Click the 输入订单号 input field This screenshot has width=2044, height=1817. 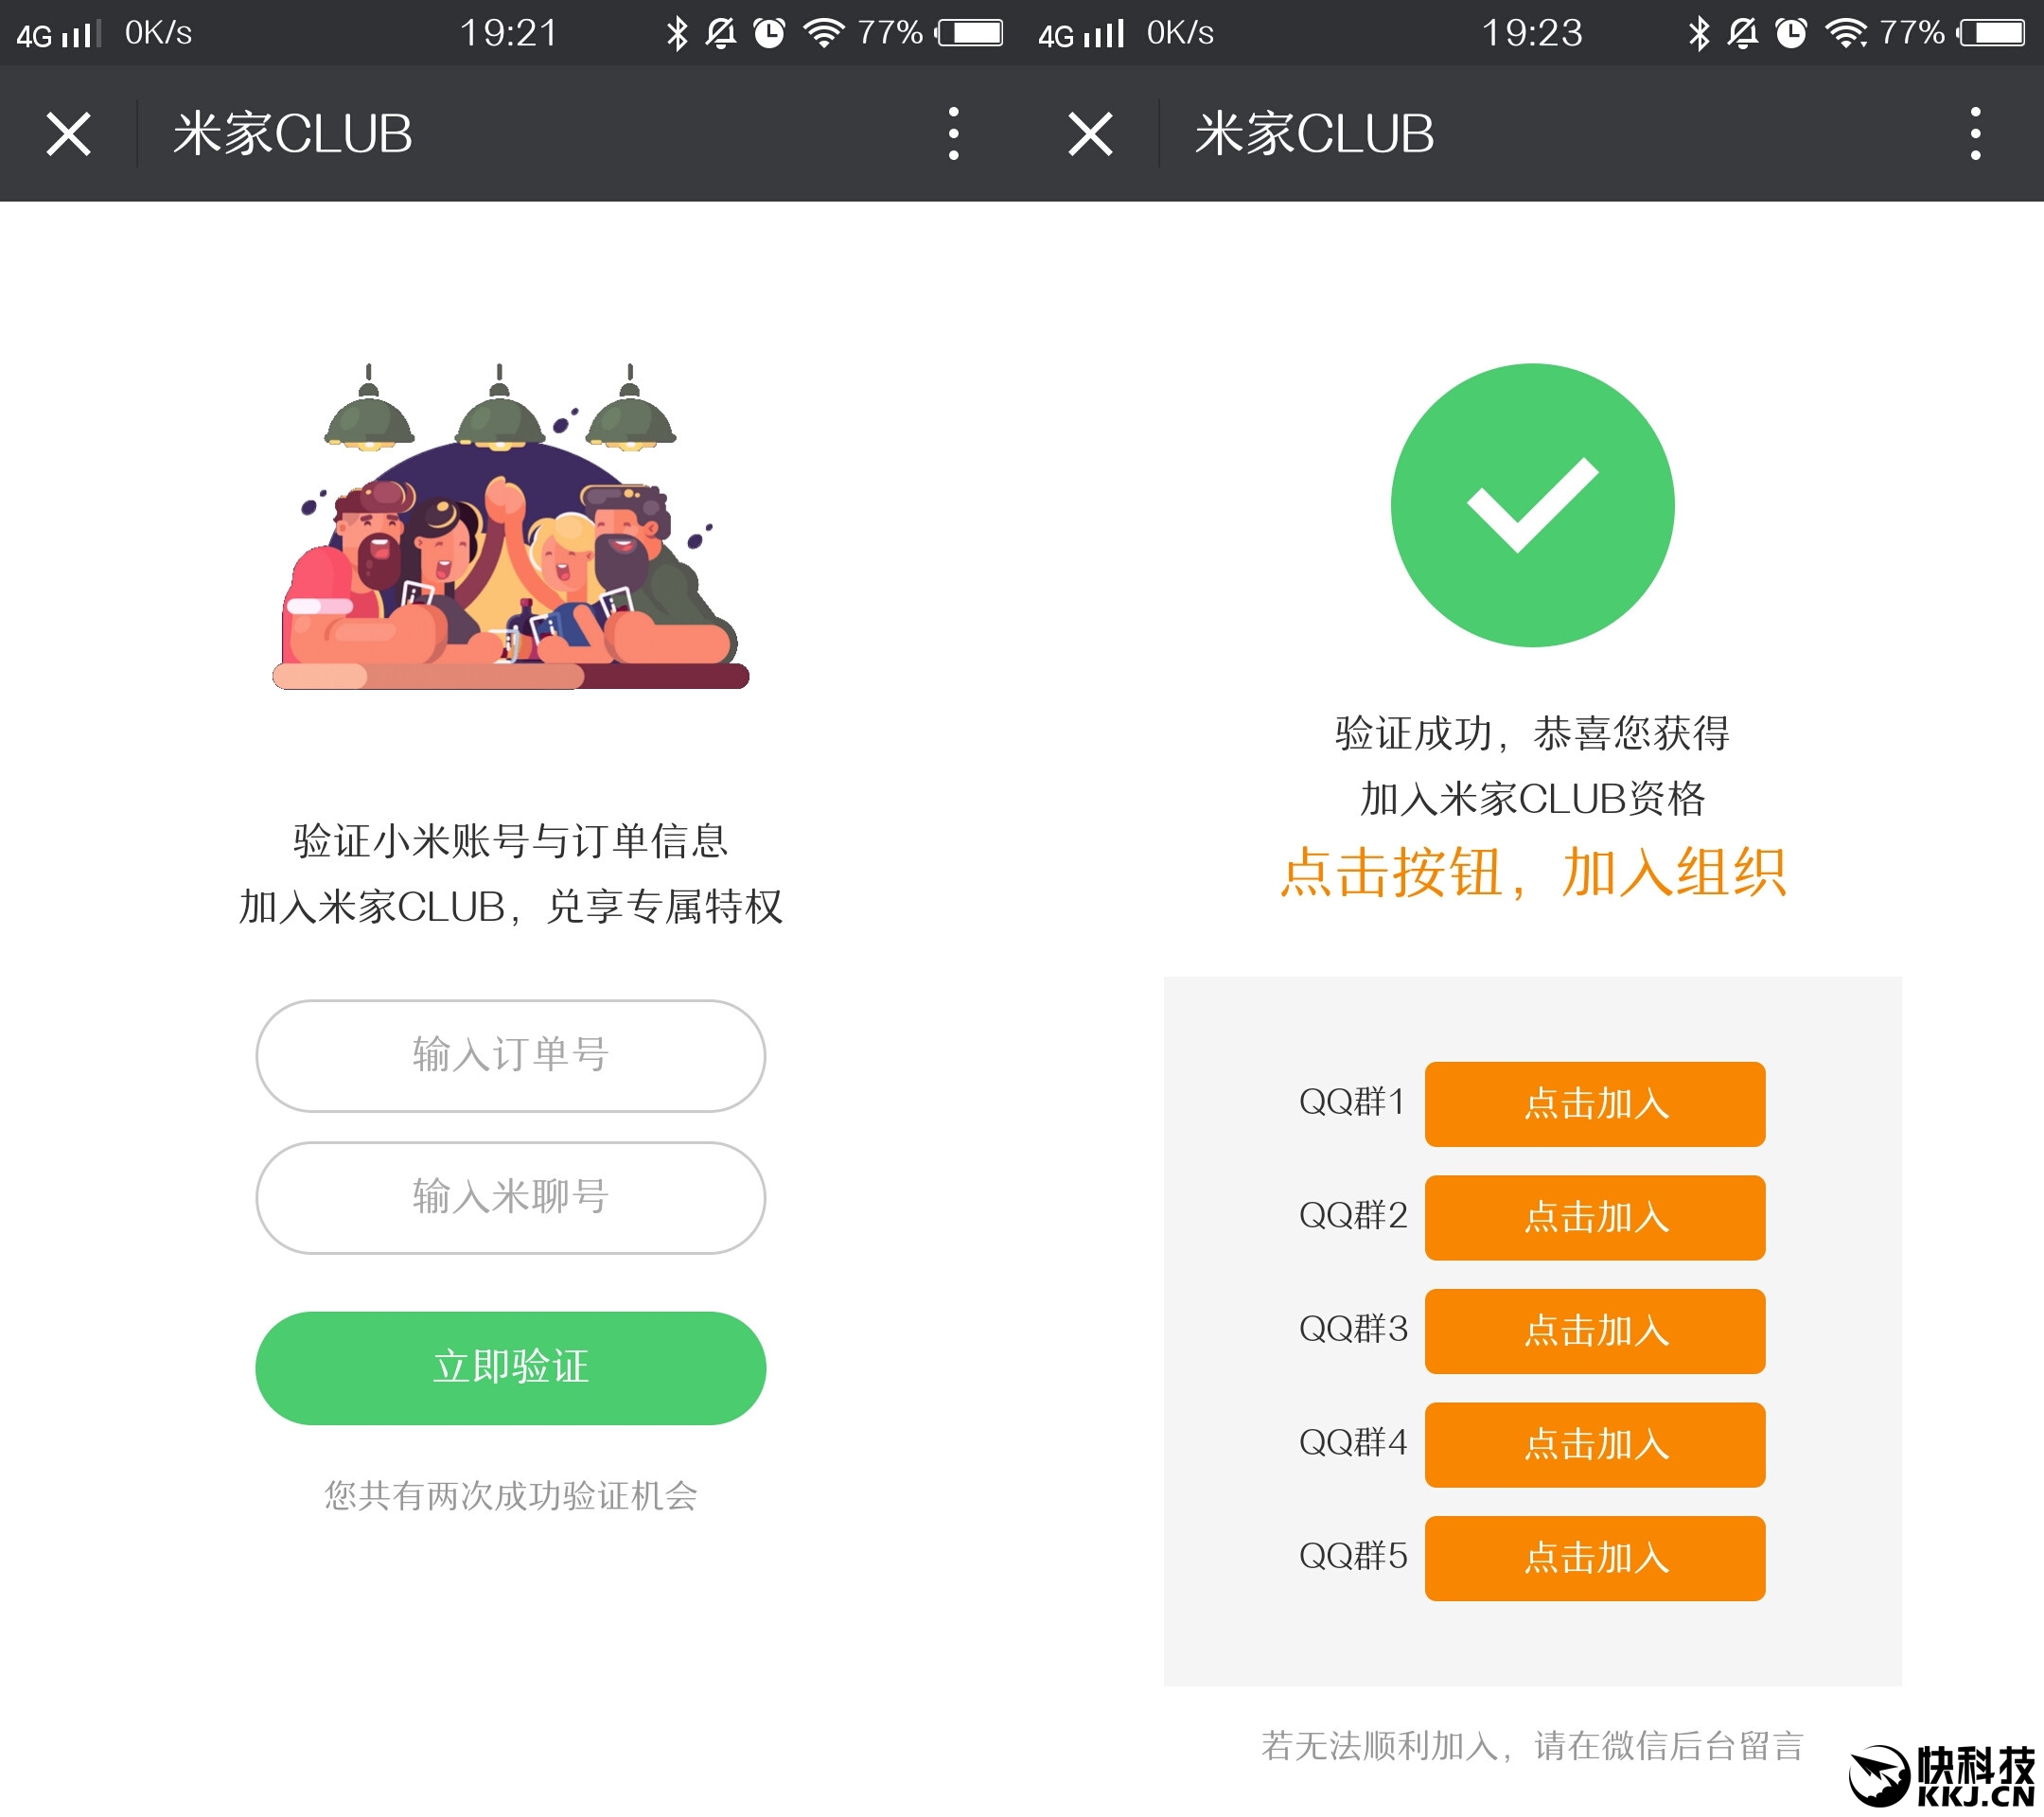[x=511, y=1056]
